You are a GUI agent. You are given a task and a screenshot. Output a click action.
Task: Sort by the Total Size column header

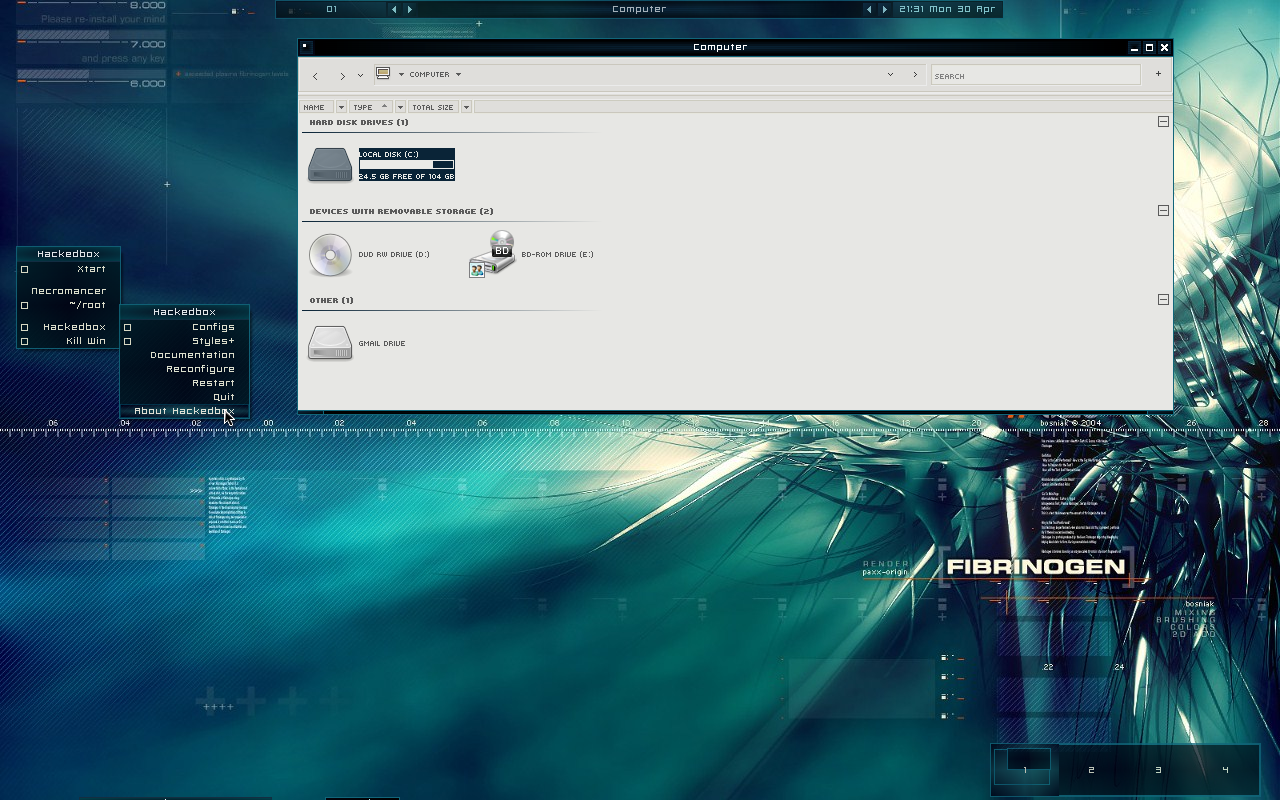click(x=433, y=107)
